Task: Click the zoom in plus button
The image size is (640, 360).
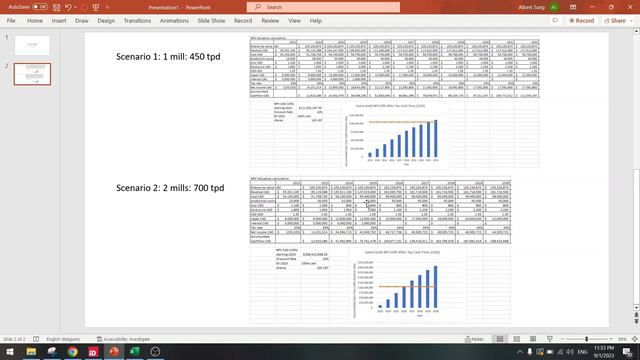Action: click(x=611, y=339)
